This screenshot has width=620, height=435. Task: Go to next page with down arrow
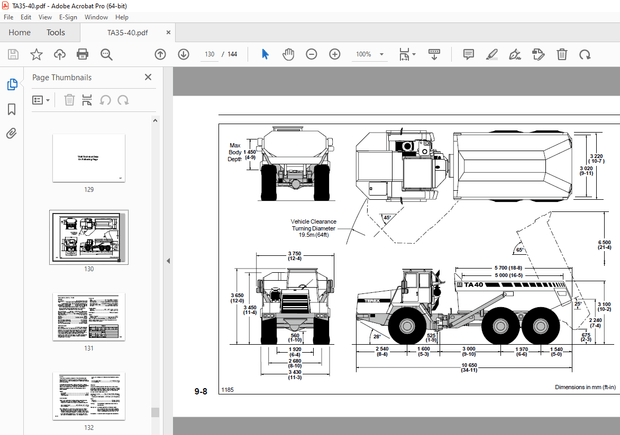click(x=183, y=54)
